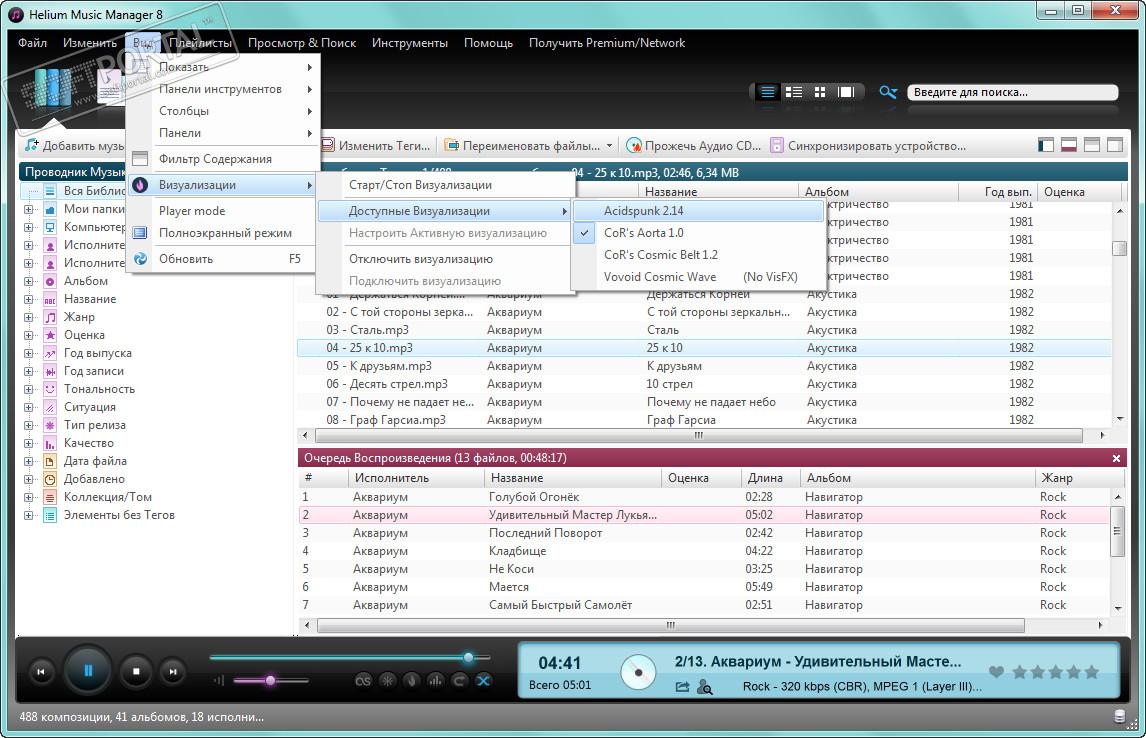The width and height of the screenshot is (1146, 738).
Task: Click the Синхронизировать устройство toolbar button
Action: coord(868,145)
